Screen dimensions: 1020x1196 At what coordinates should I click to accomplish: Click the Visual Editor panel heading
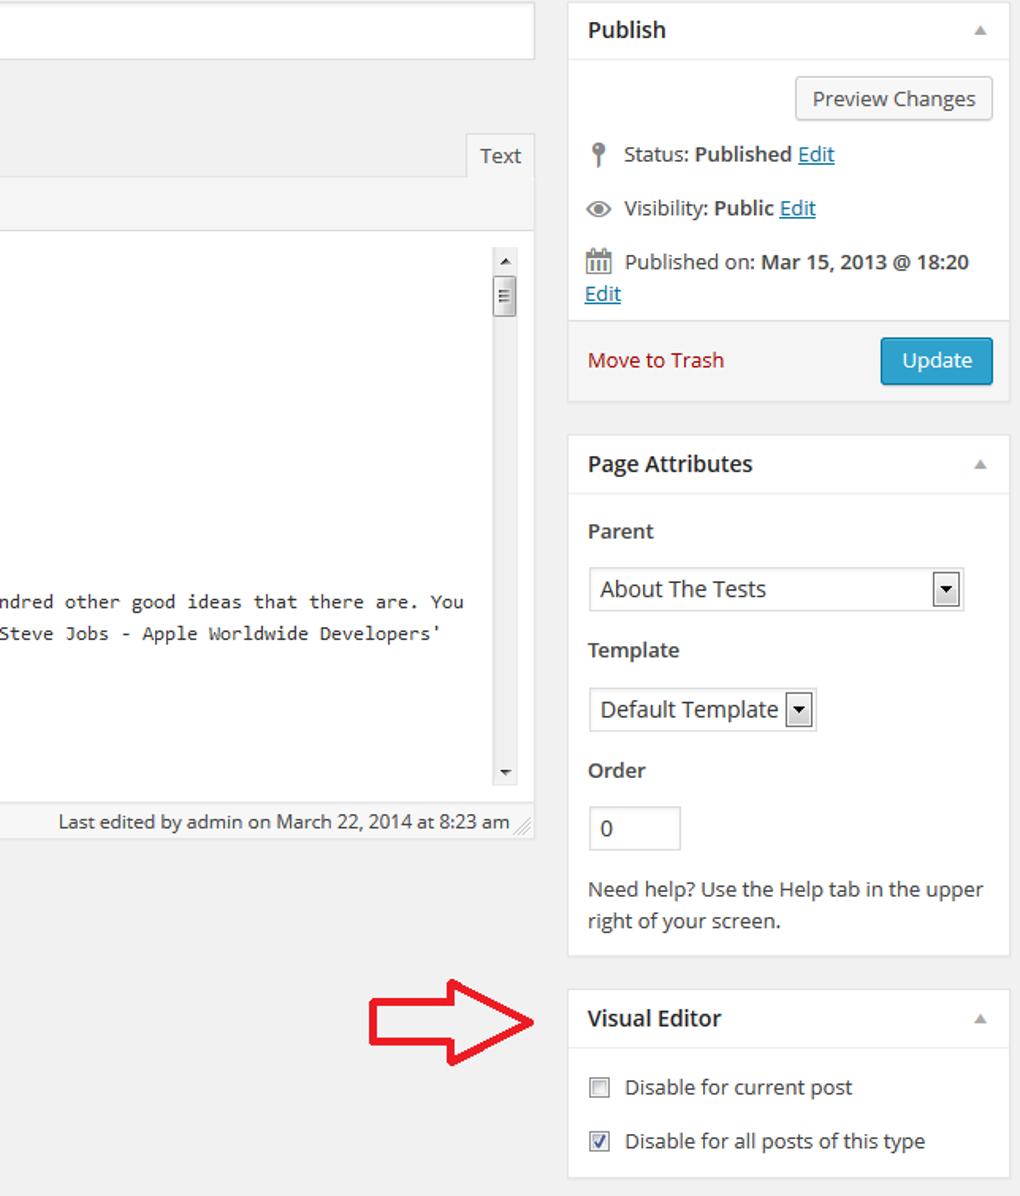click(x=654, y=1019)
